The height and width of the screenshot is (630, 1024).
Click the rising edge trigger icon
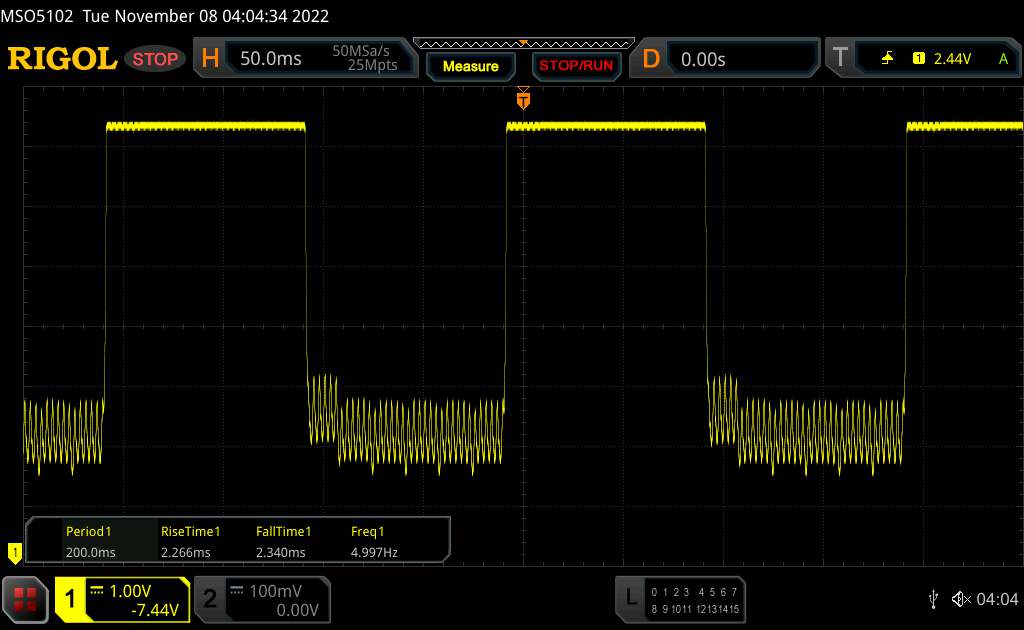[887, 59]
